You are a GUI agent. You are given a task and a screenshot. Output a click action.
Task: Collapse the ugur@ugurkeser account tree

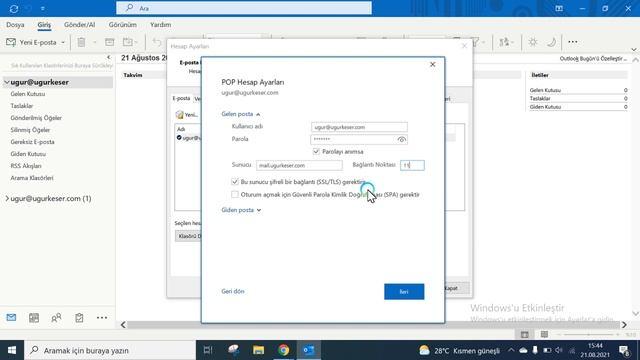(7, 82)
